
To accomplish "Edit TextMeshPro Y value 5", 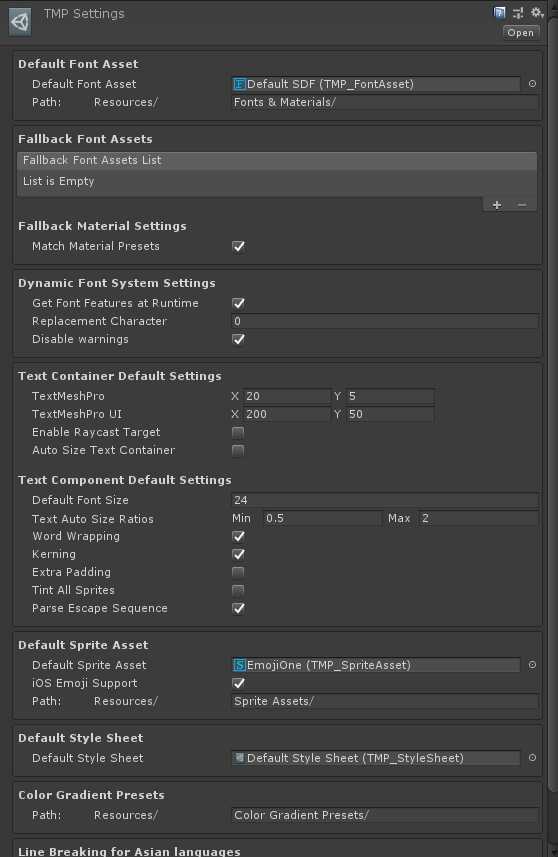I will tap(390, 396).
